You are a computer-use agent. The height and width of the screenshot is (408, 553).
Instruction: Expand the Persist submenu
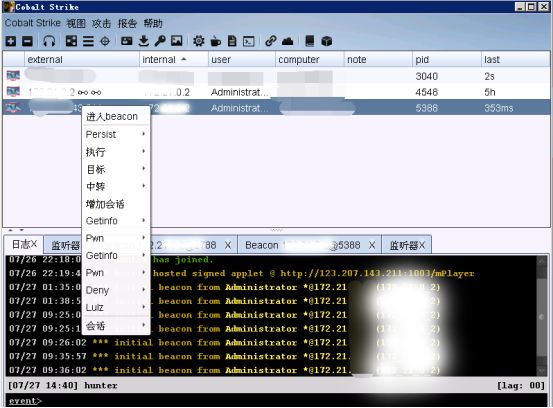click(x=116, y=134)
